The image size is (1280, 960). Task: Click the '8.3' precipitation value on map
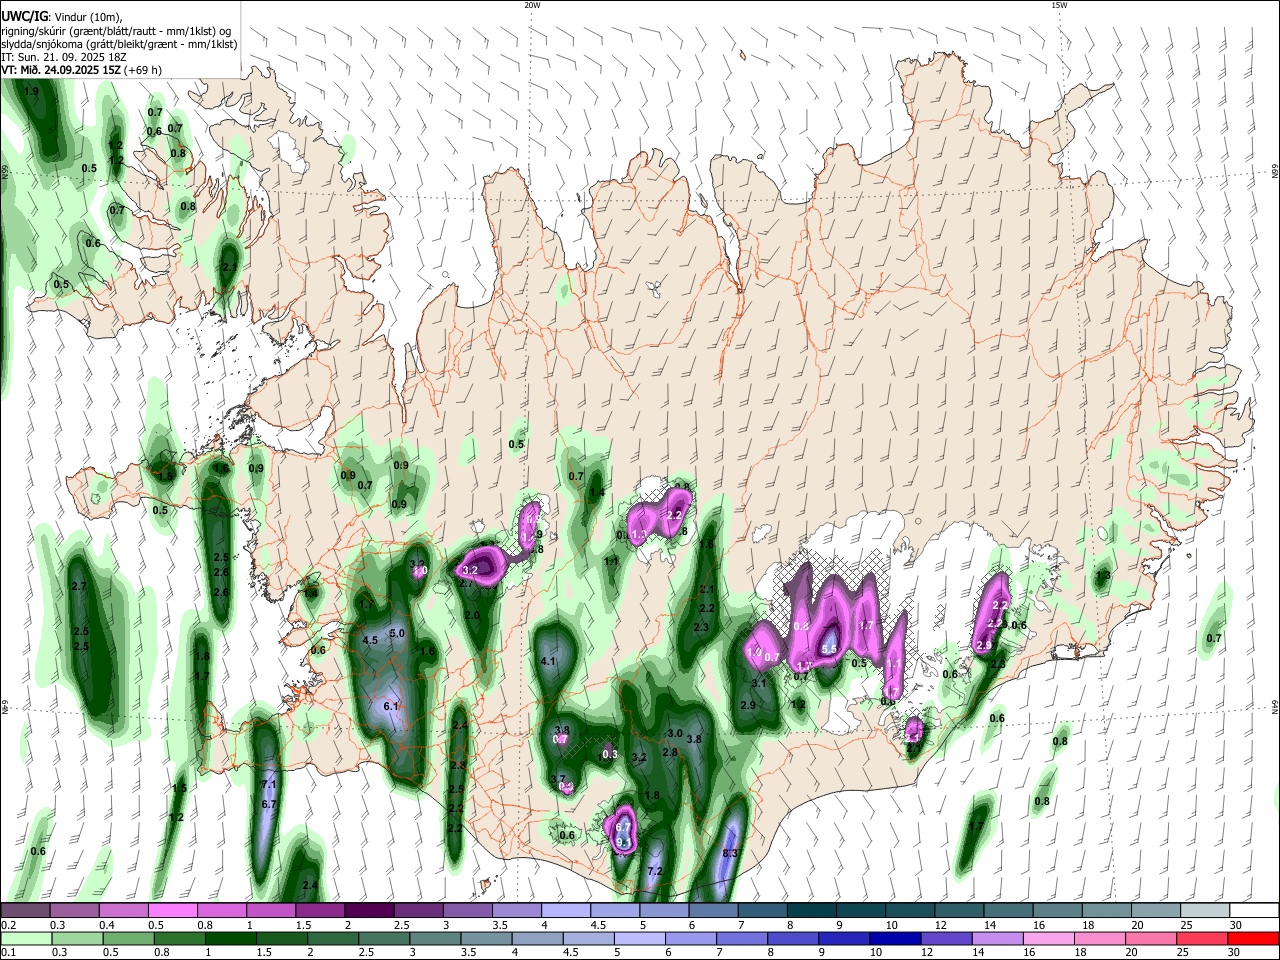tap(729, 853)
